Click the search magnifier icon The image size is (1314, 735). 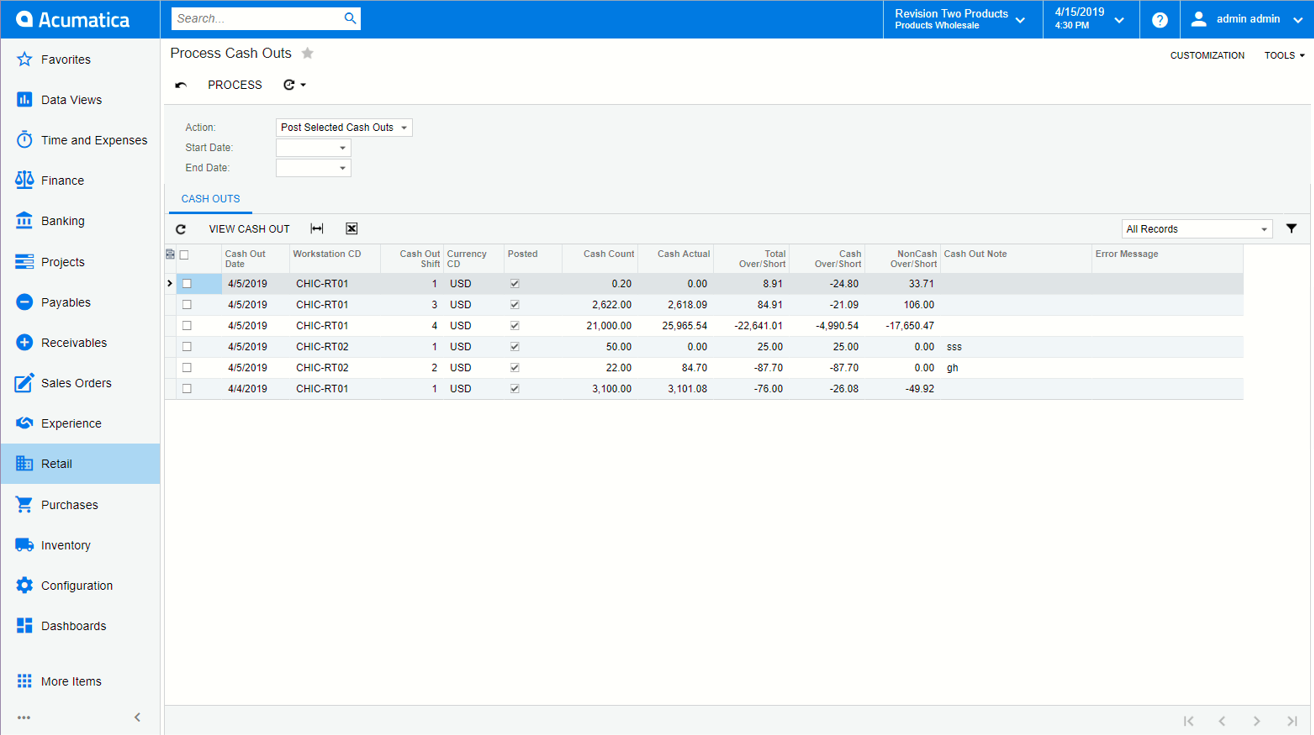pos(350,18)
